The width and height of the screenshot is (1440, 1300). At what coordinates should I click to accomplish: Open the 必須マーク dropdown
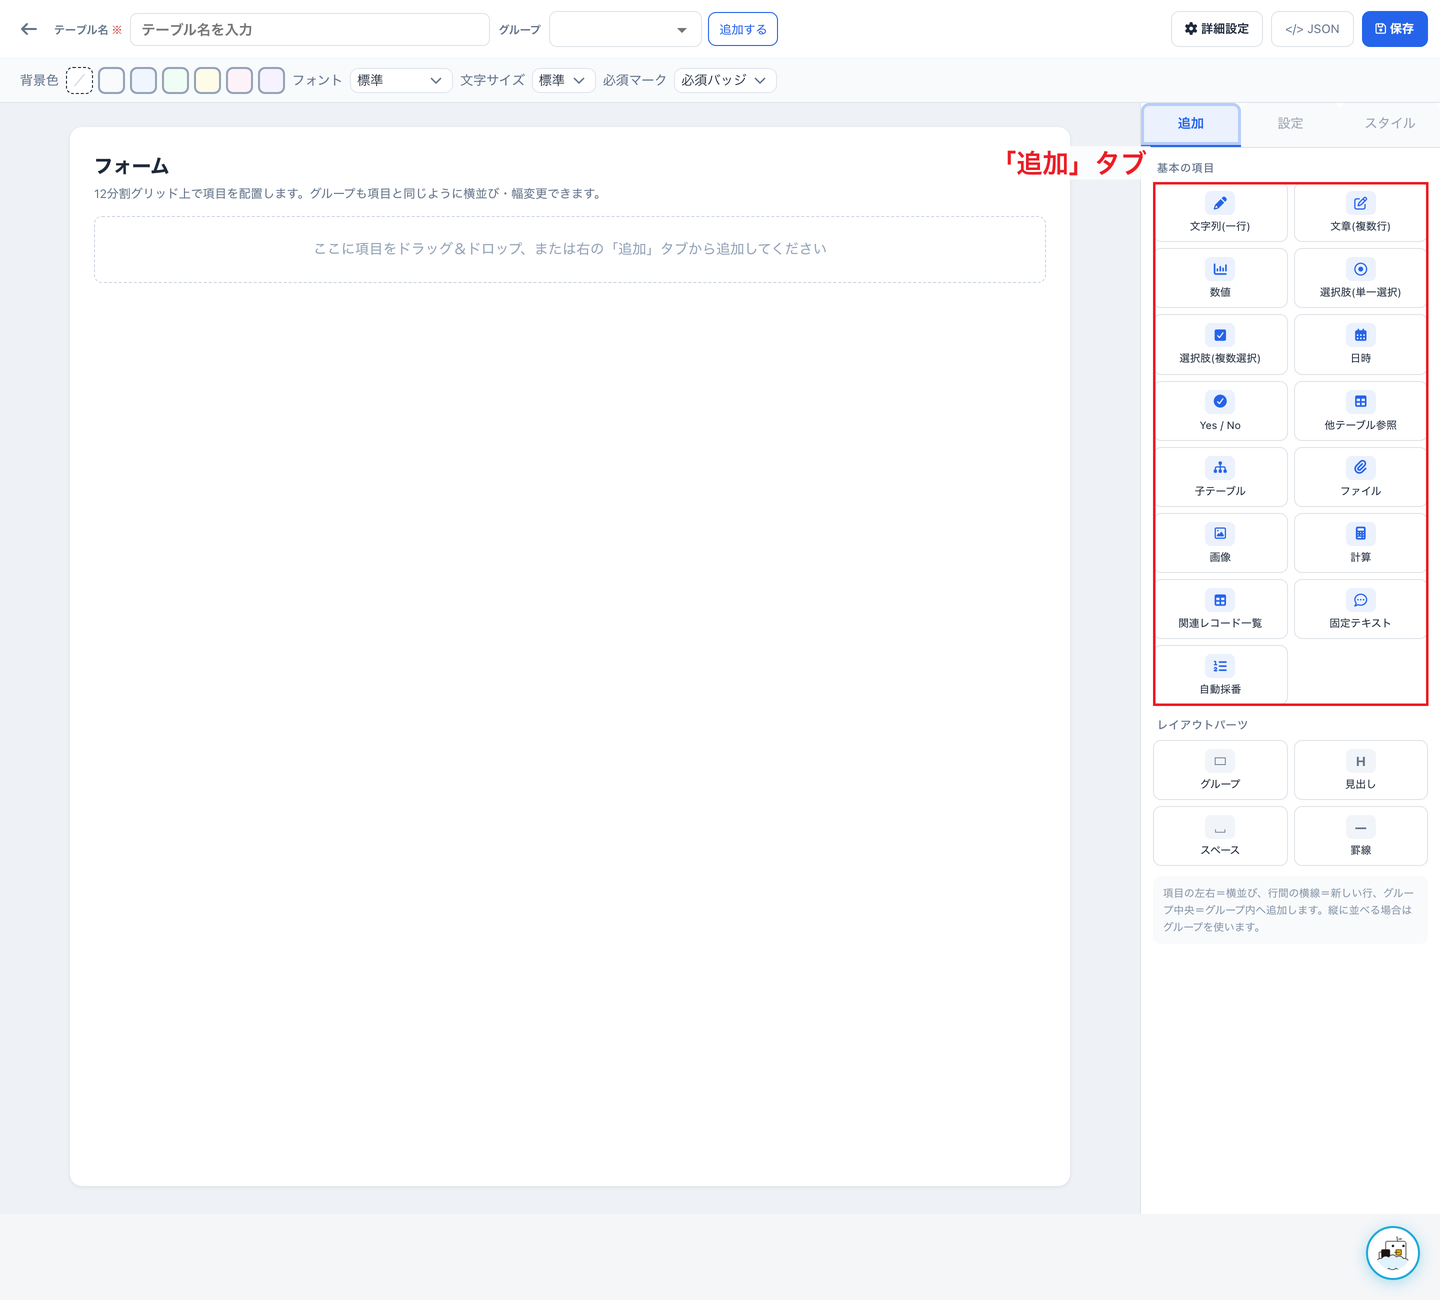click(x=725, y=80)
